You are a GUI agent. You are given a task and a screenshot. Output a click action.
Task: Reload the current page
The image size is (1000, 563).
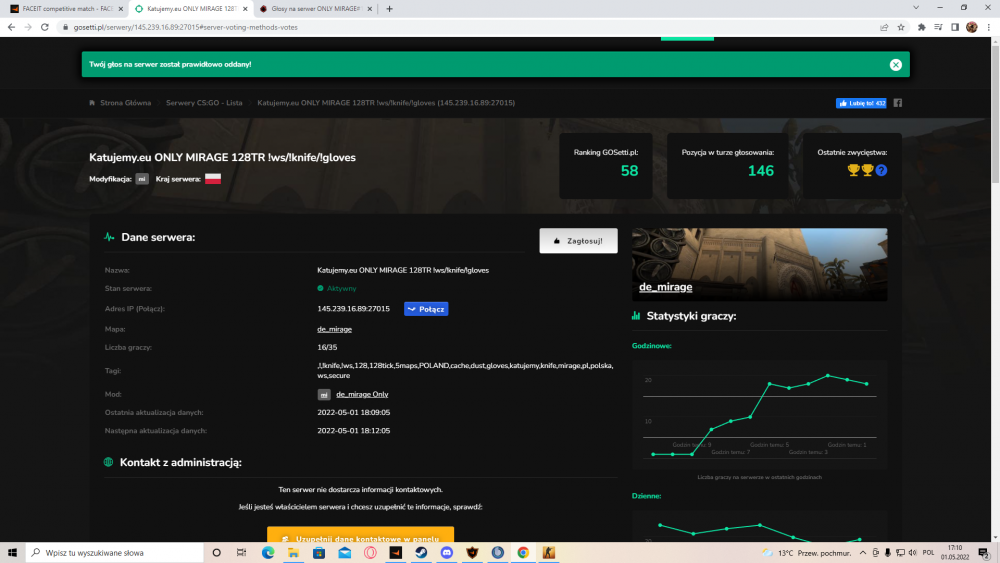(45, 27)
